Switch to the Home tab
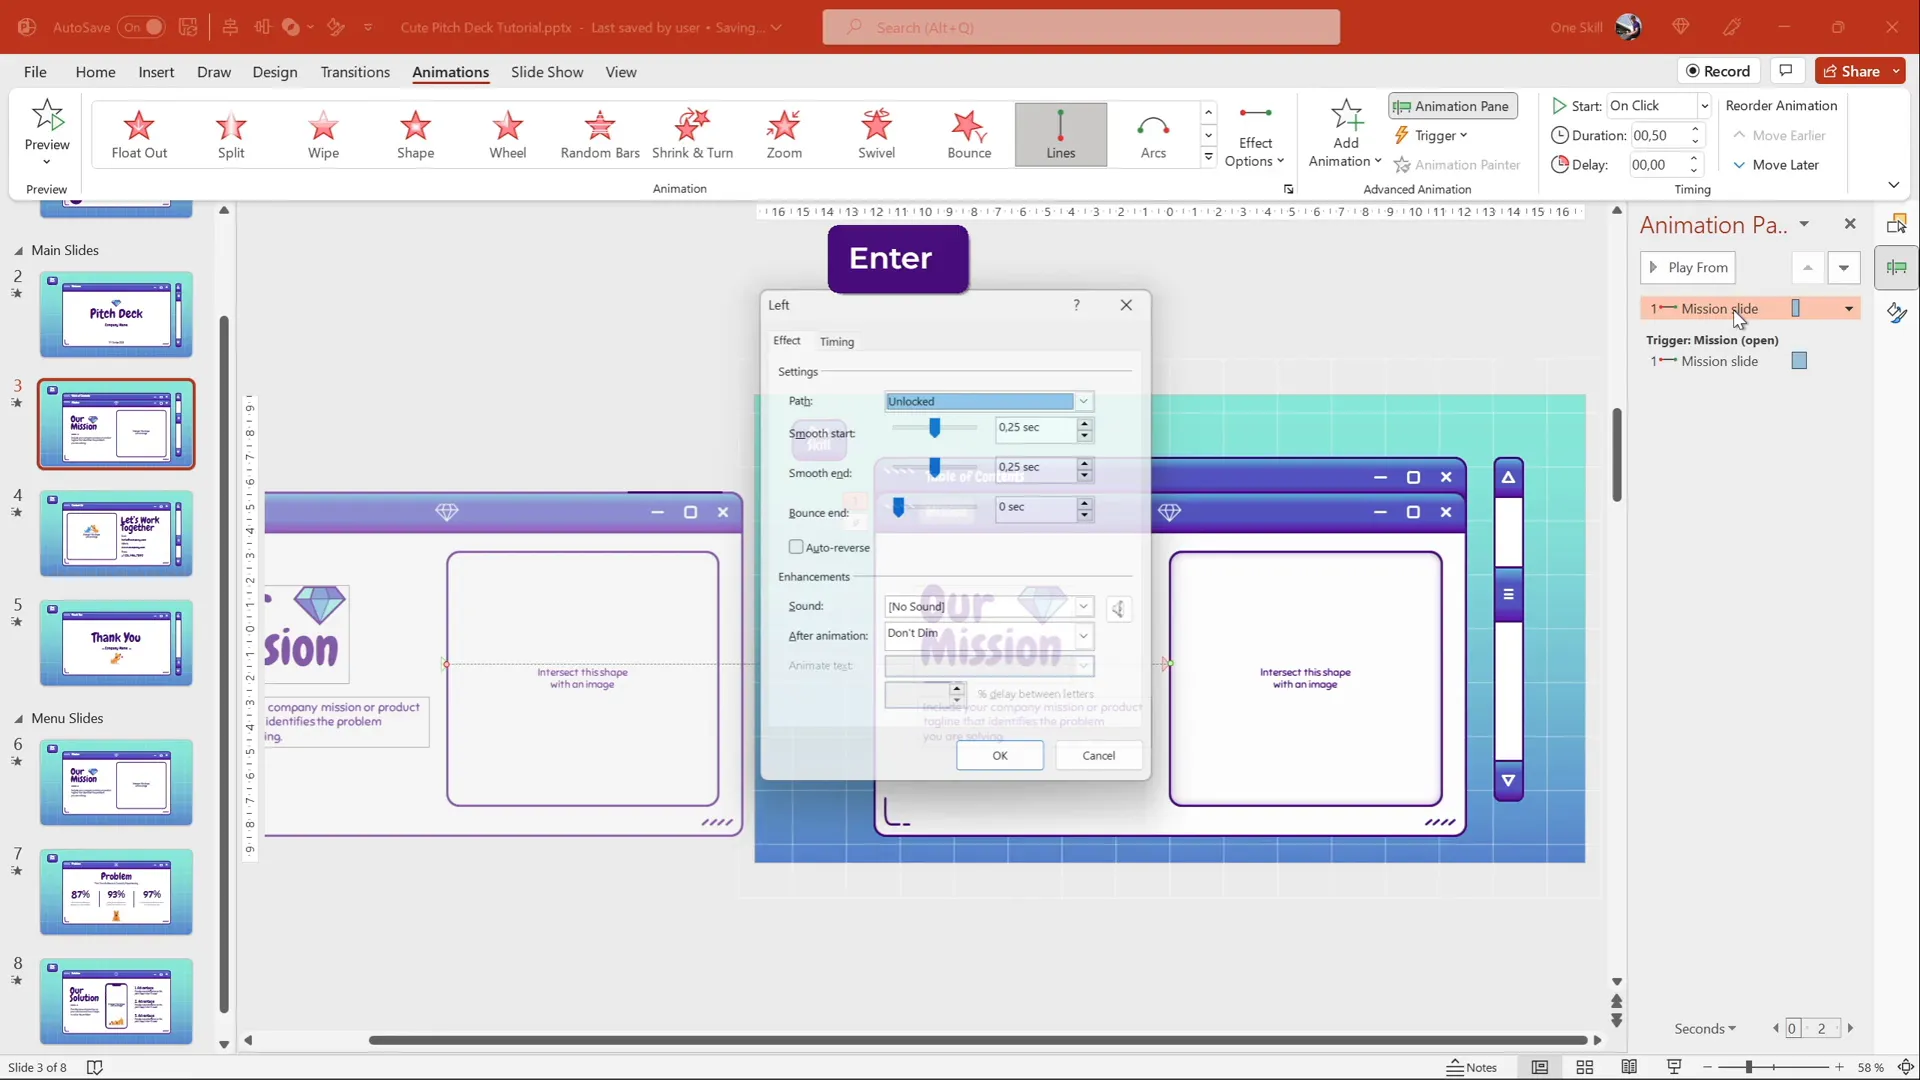Image resolution: width=1920 pixels, height=1080 pixels. coord(95,72)
